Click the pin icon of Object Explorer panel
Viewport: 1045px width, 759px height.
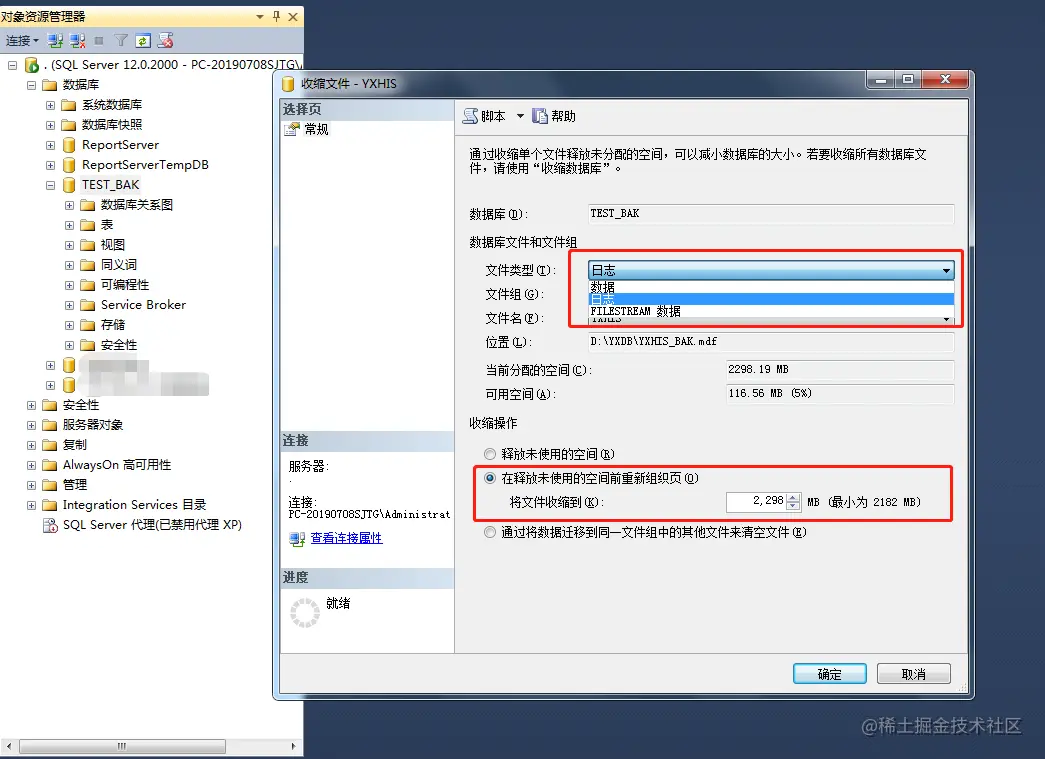[276, 17]
